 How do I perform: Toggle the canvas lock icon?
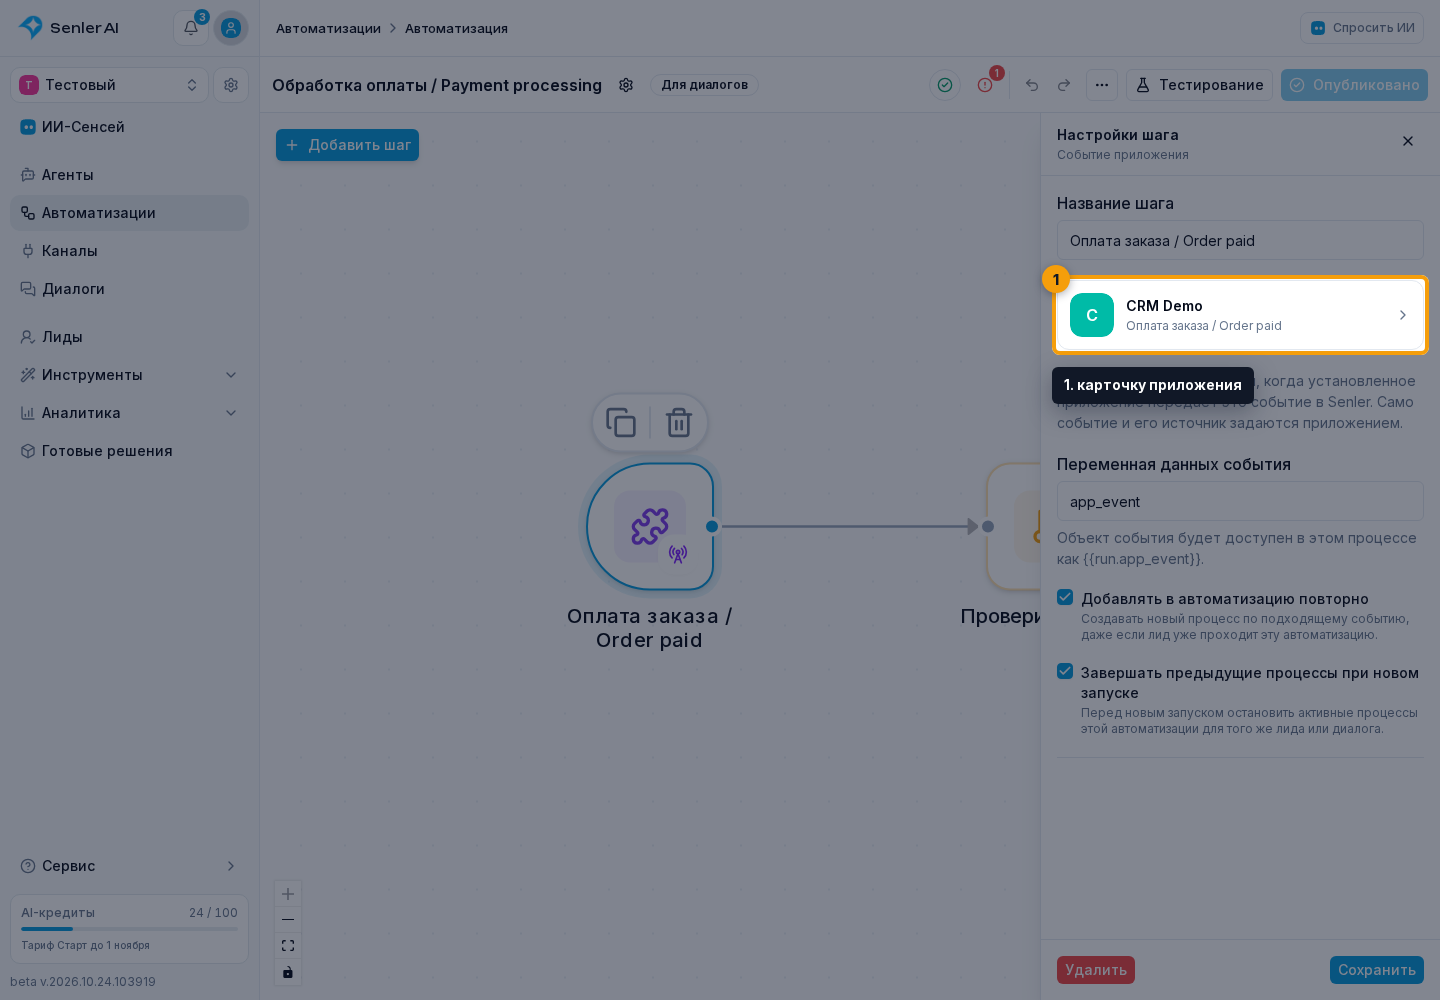[288, 972]
